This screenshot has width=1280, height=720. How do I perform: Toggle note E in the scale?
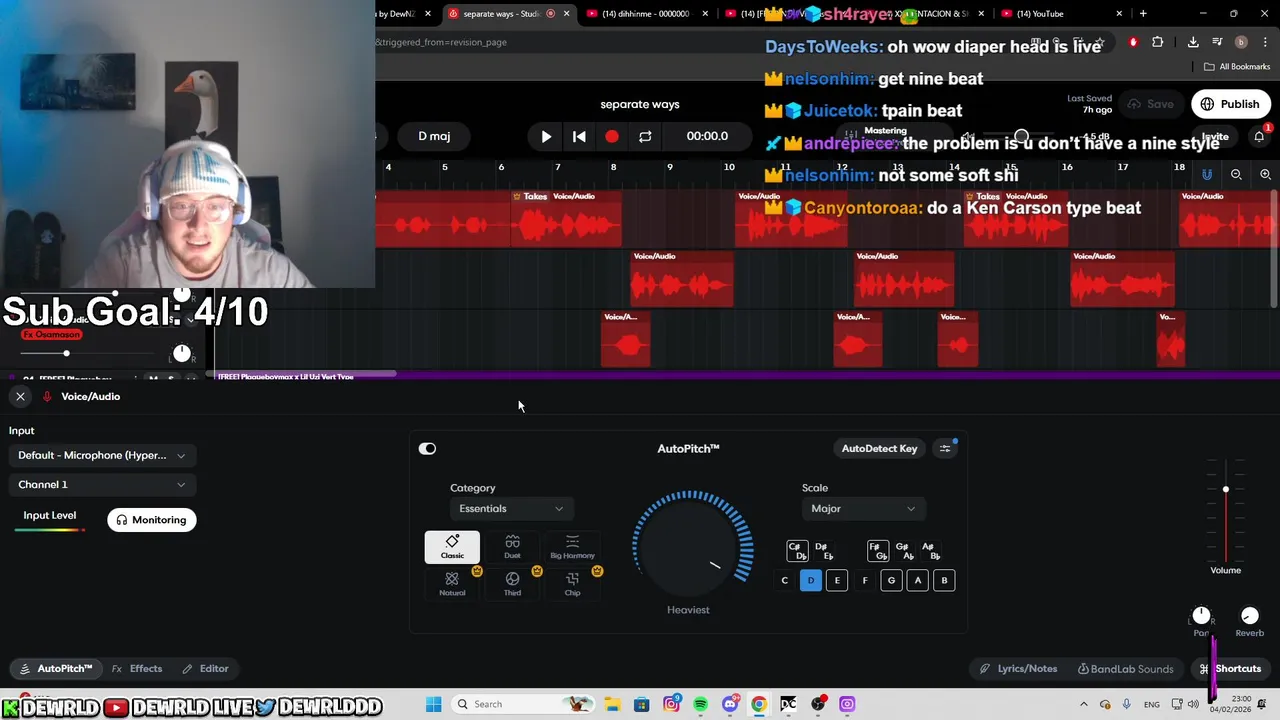837,580
